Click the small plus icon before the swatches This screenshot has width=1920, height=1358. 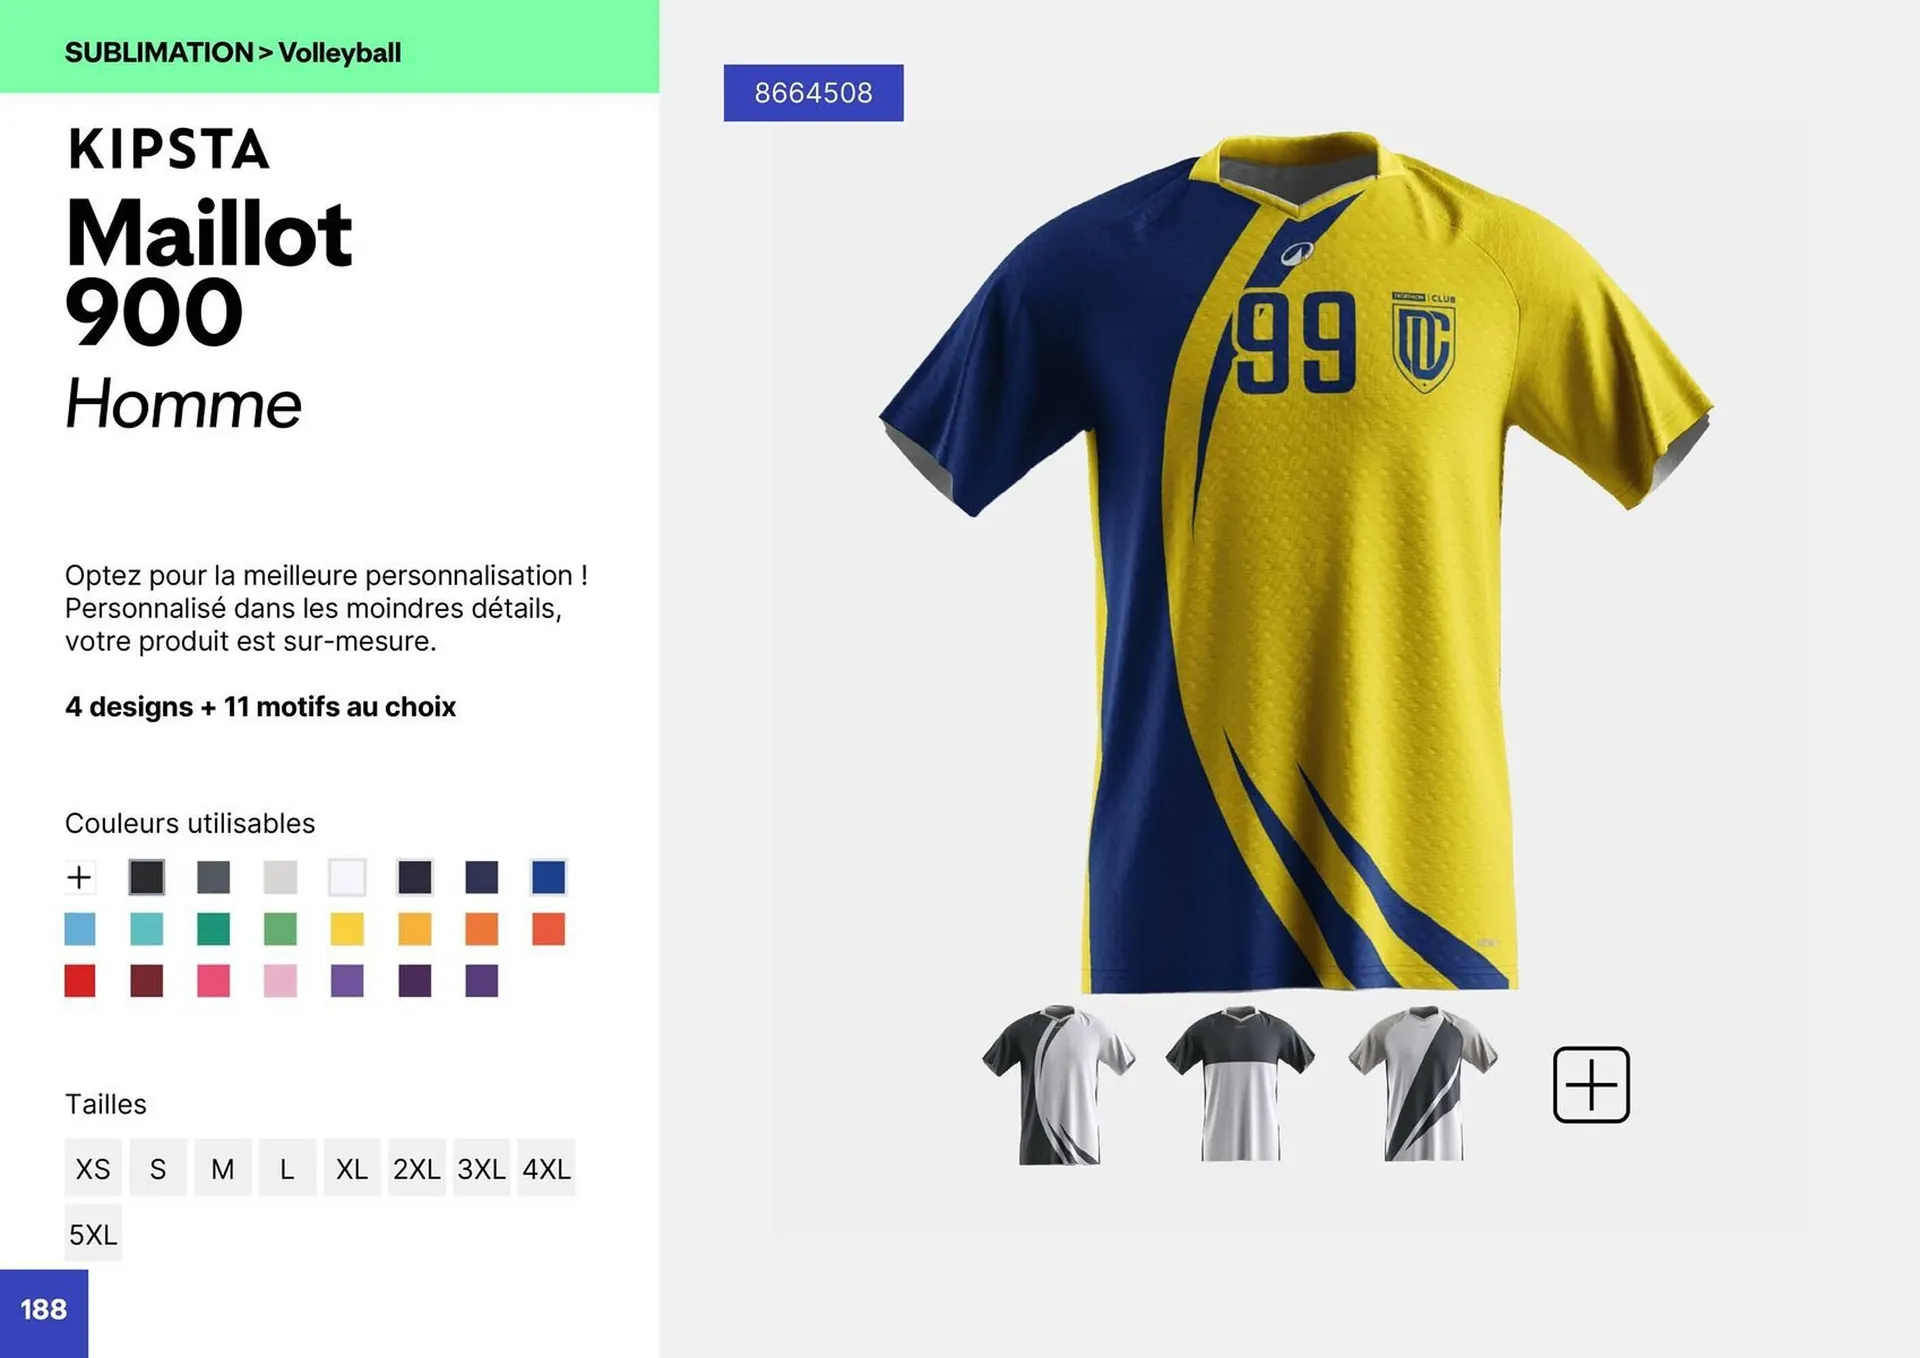[x=79, y=877]
